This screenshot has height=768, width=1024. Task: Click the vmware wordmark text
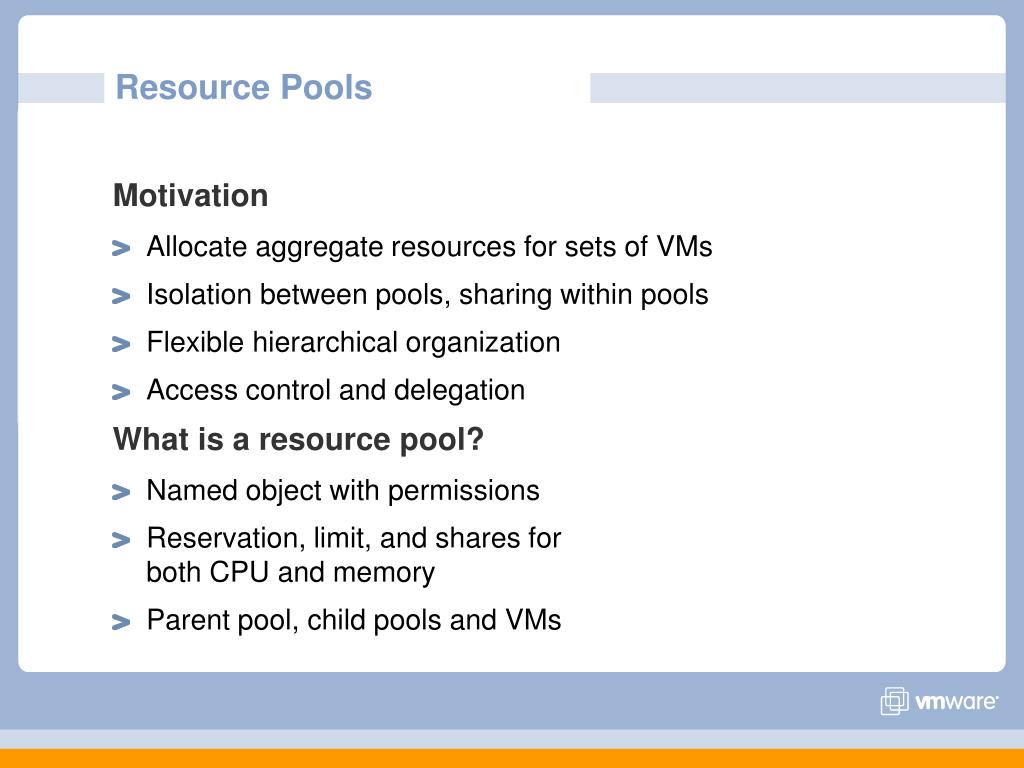[956, 702]
